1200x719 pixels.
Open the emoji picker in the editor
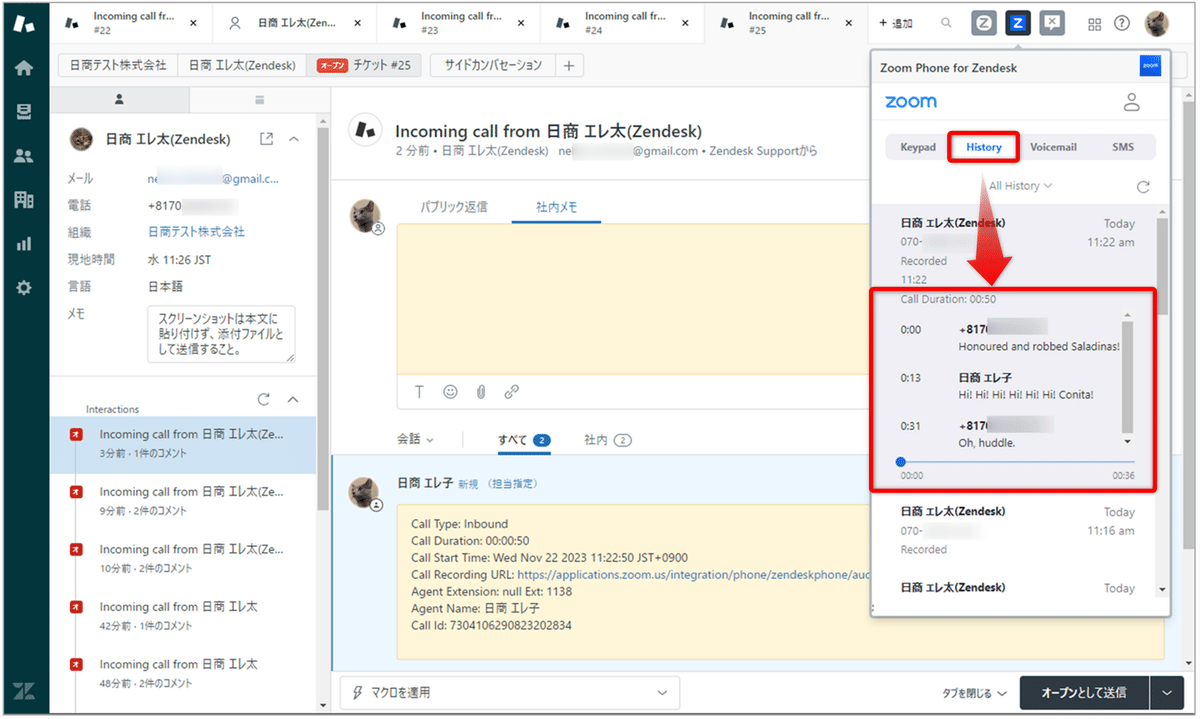(x=450, y=392)
